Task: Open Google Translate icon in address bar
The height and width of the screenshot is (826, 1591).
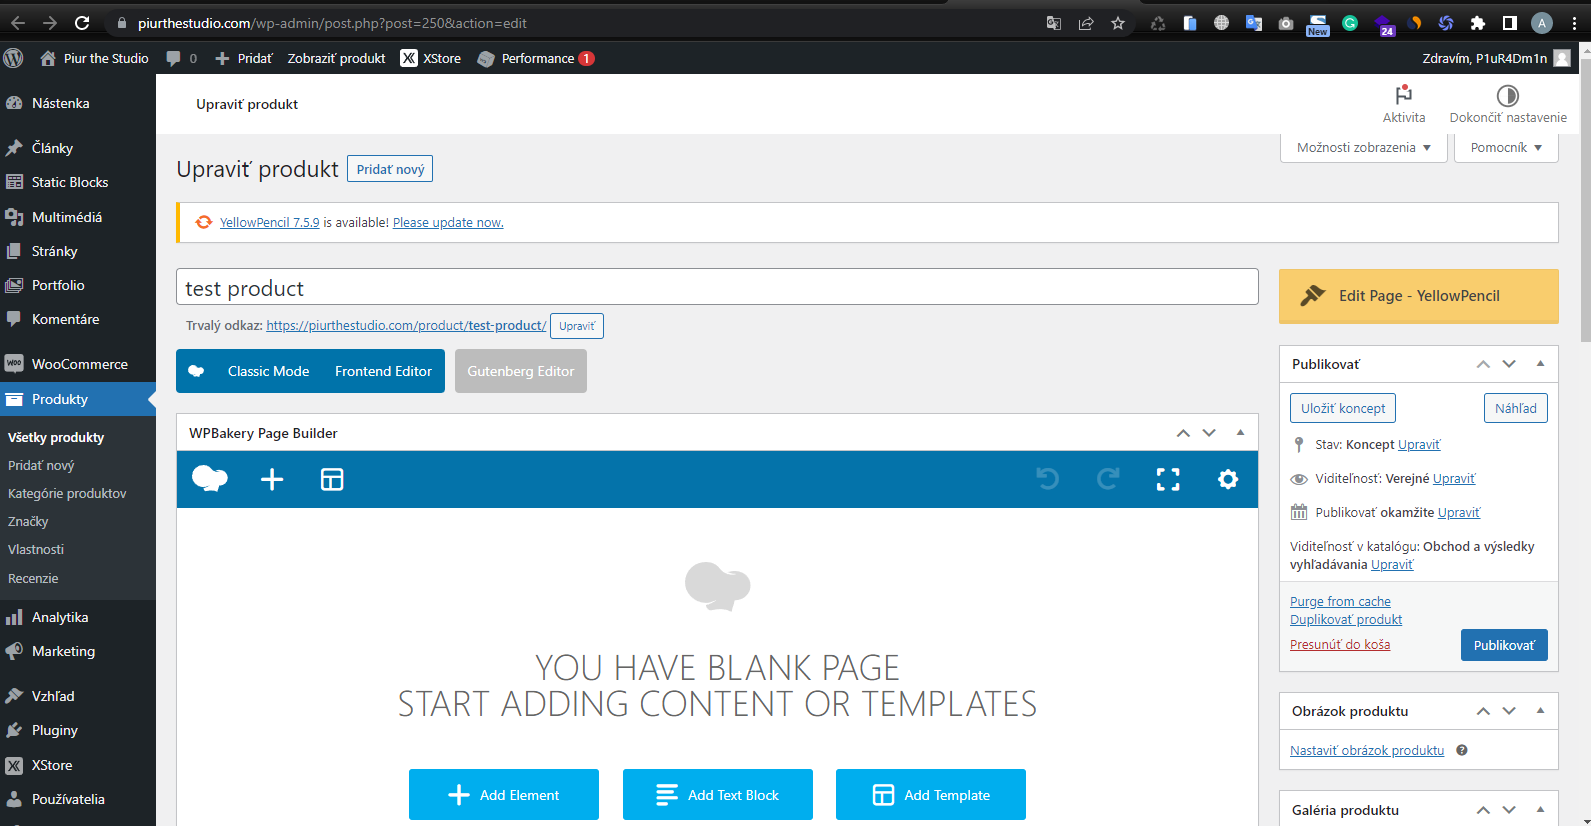Action: click(x=1054, y=23)
